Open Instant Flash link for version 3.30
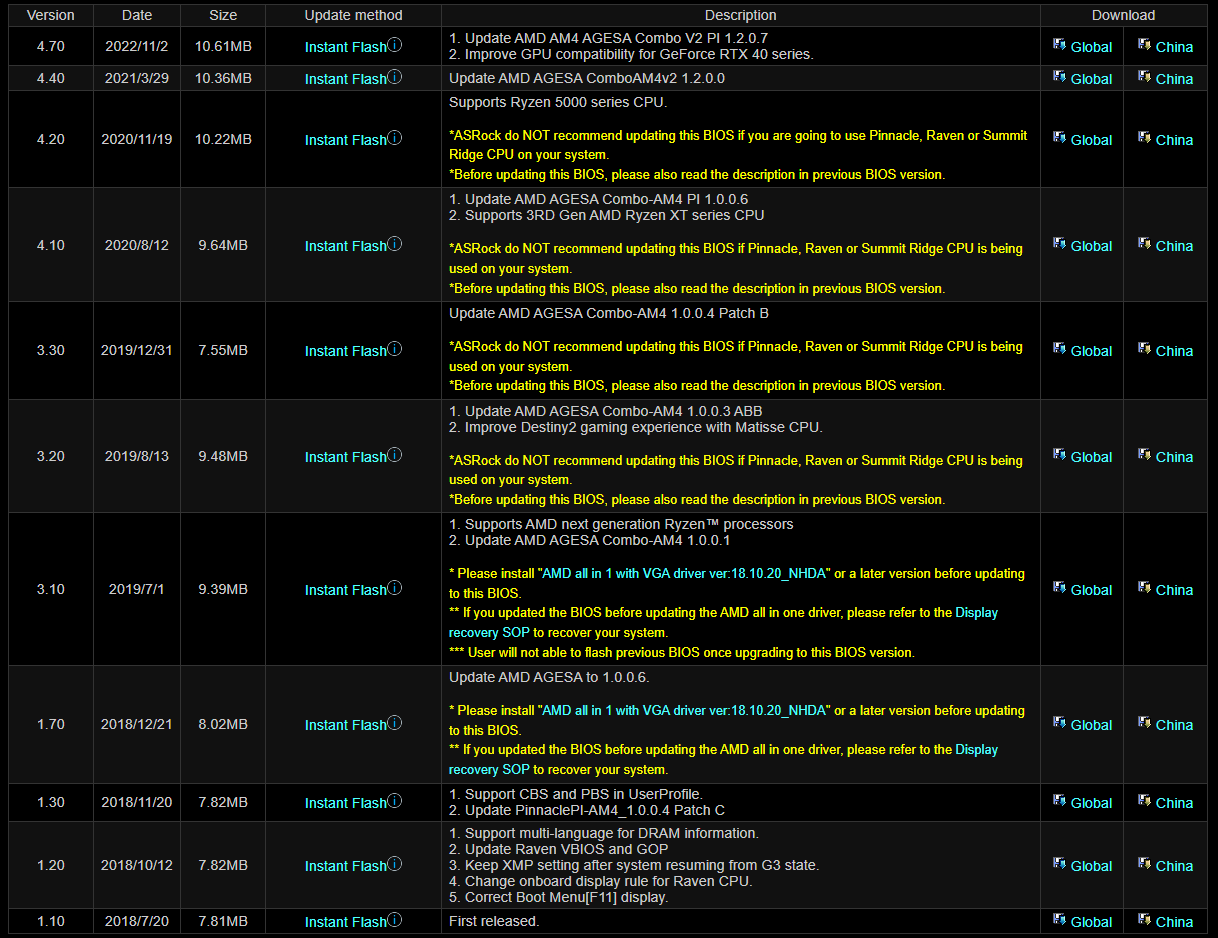The image size is (1218, 938). [x=345, y=351]
